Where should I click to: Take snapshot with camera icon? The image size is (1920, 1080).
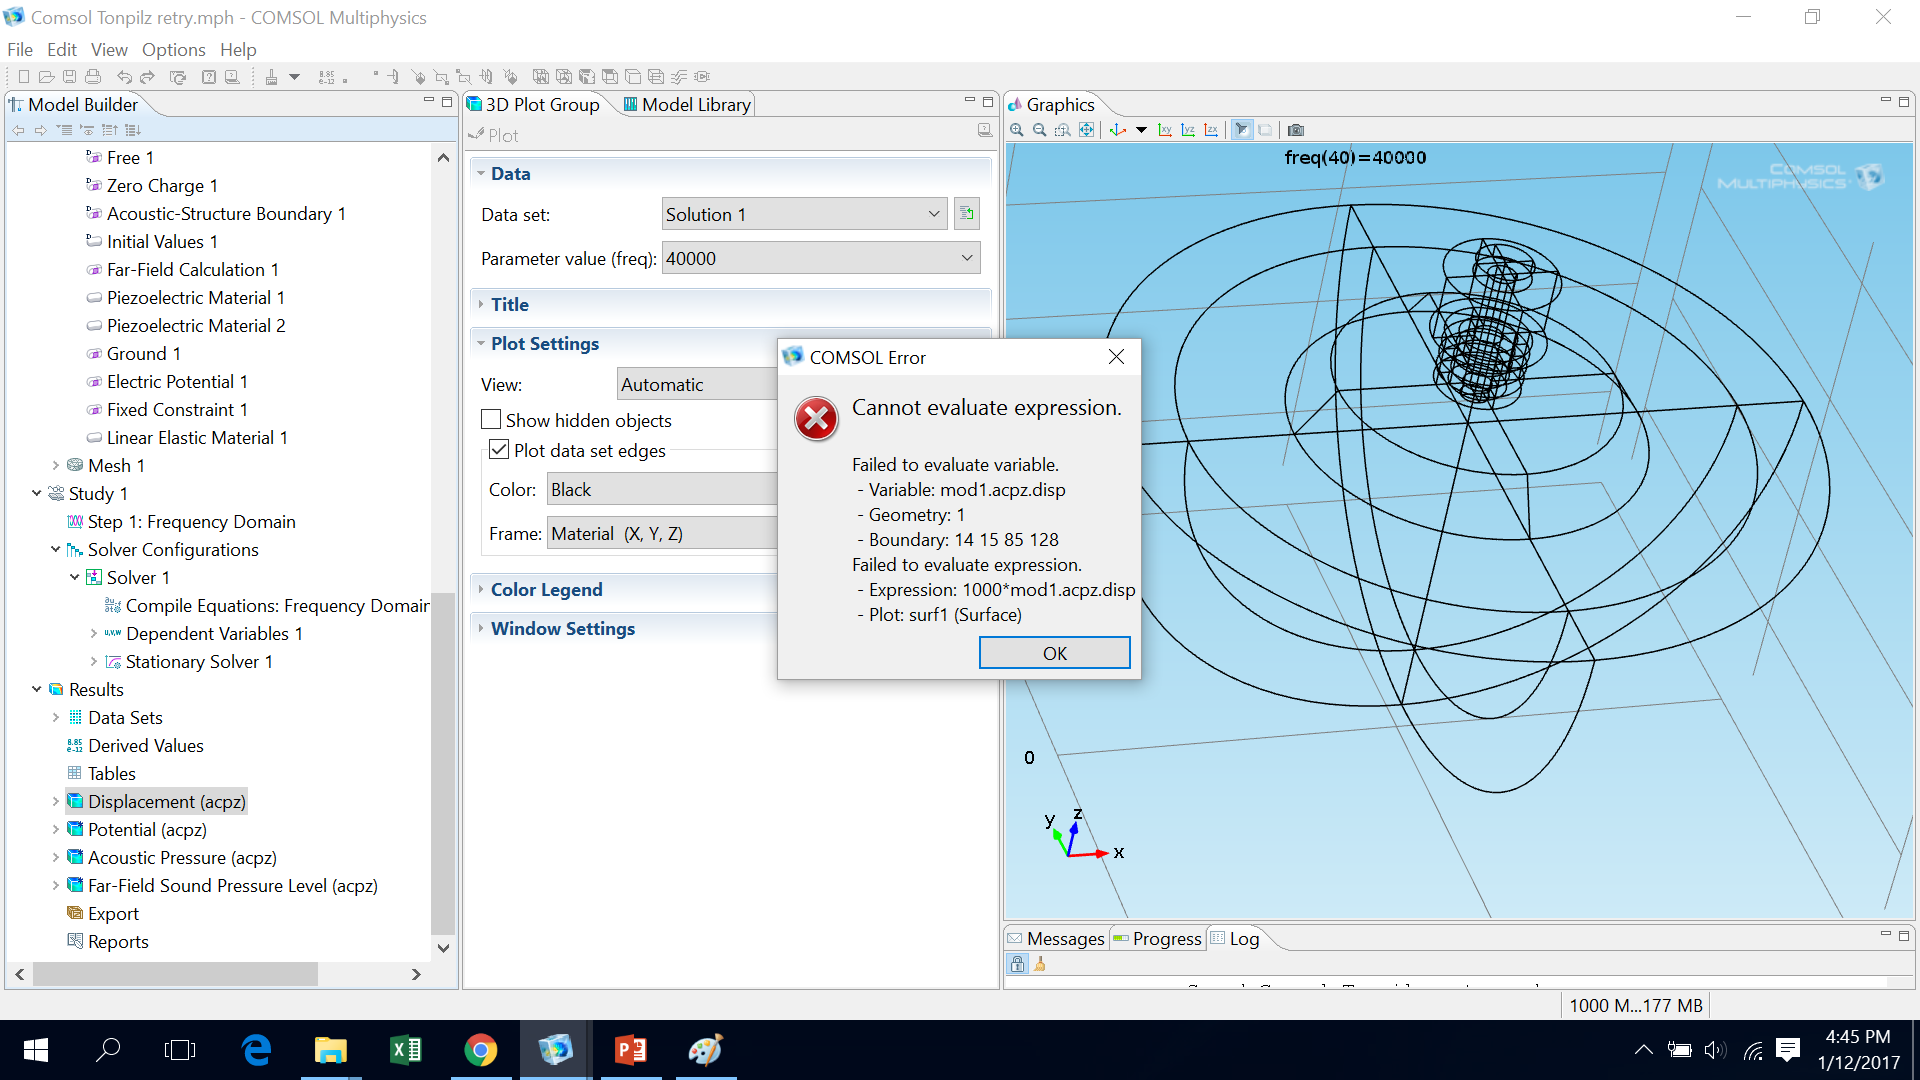pyautogui.click(x=1296, y=130)
